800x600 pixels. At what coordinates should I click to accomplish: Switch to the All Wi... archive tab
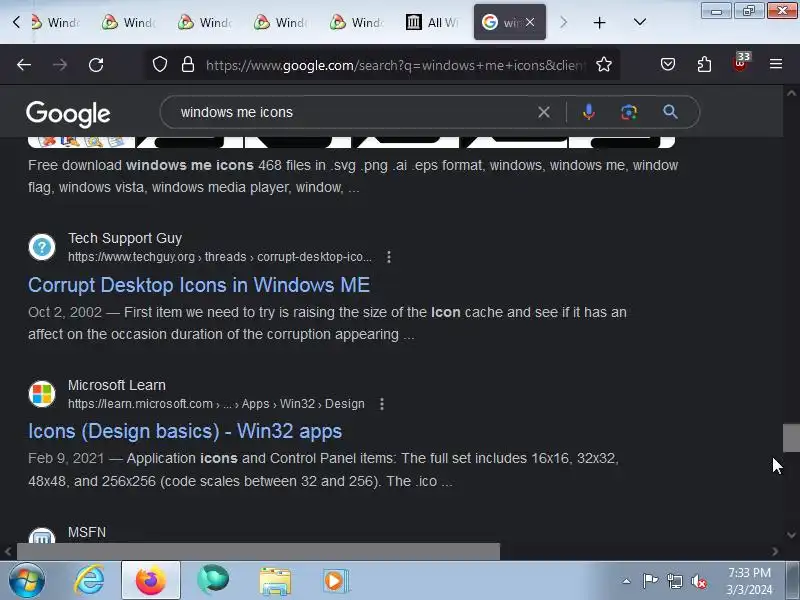click(433, 22)
